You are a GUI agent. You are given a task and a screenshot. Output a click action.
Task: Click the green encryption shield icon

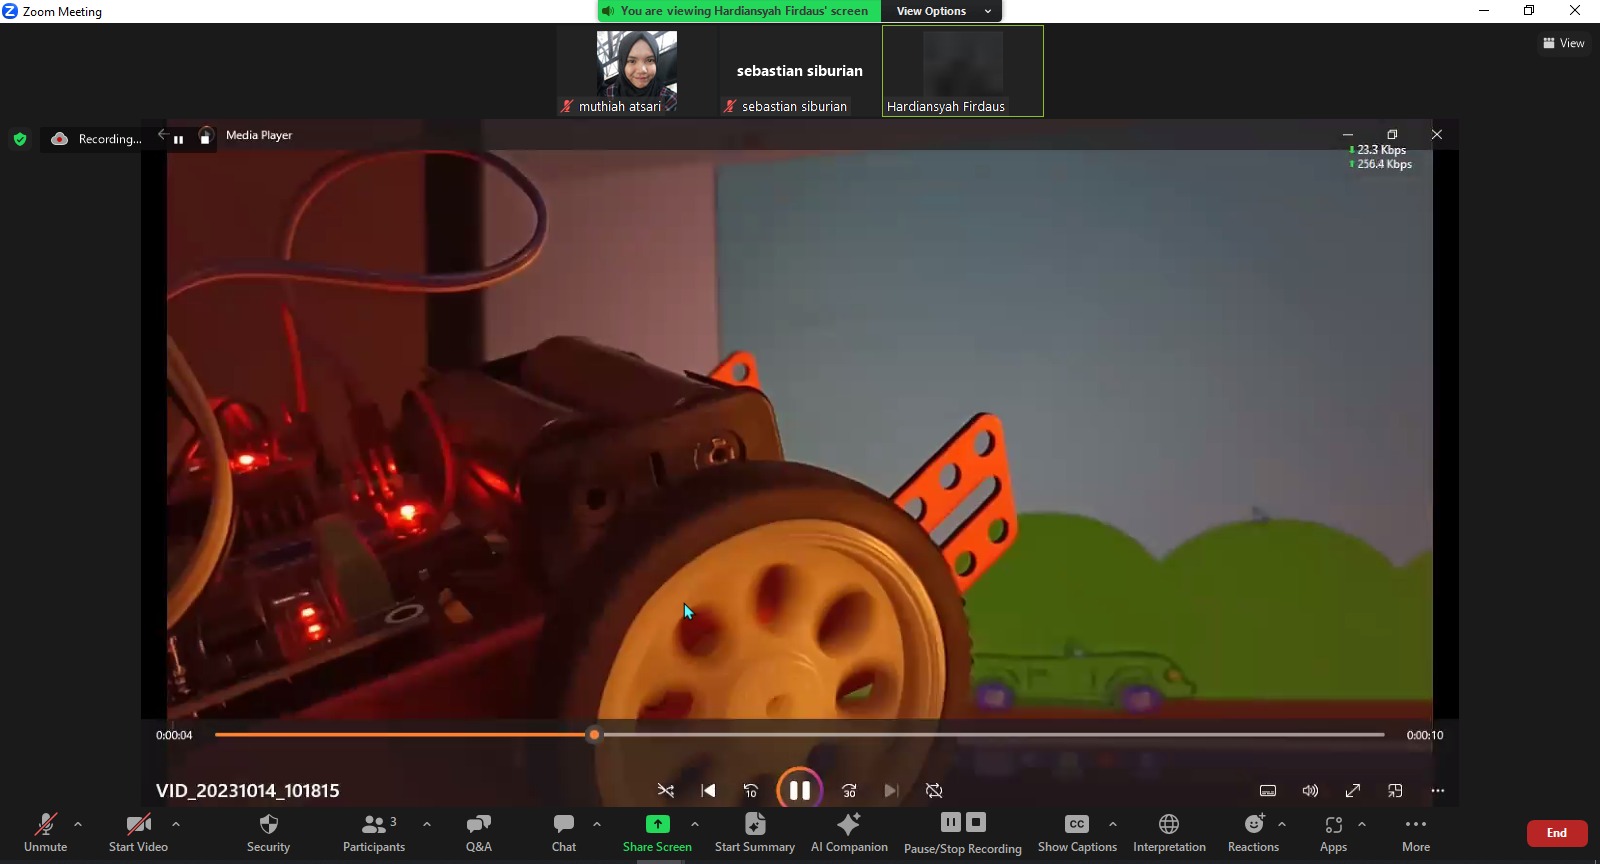point(20,139)
